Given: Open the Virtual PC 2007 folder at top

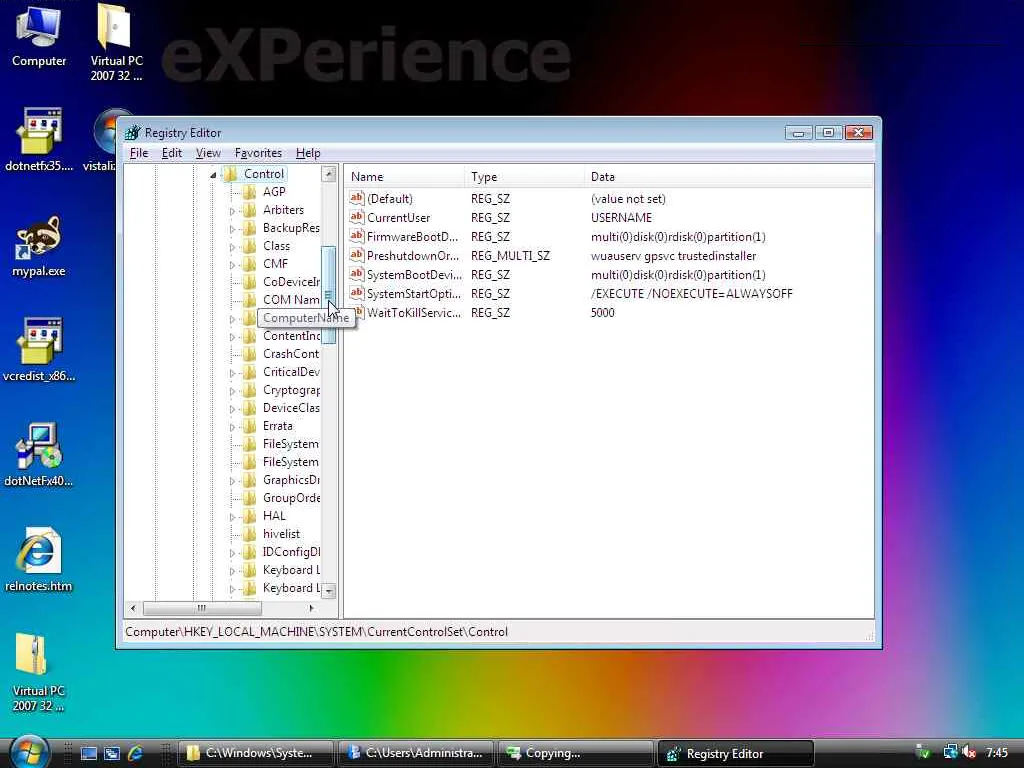Looking at the screenshot, I should [116, 42].
